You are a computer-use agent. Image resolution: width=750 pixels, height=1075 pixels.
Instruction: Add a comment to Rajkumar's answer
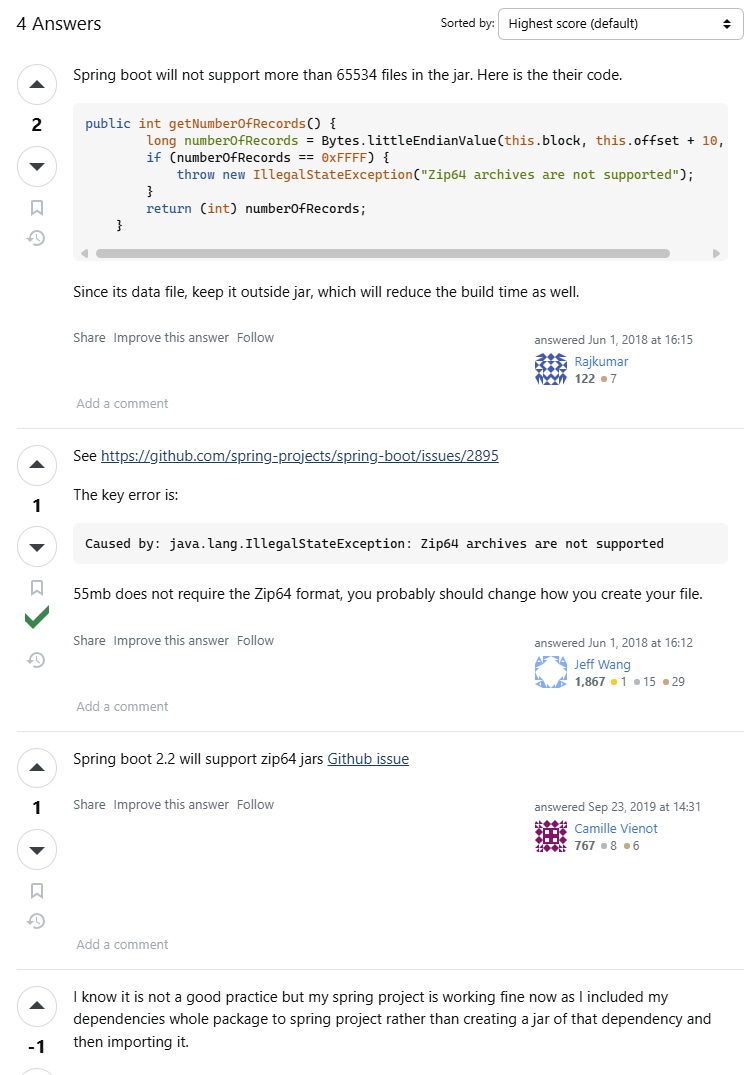pyautogui.click(x=122, y=403)
